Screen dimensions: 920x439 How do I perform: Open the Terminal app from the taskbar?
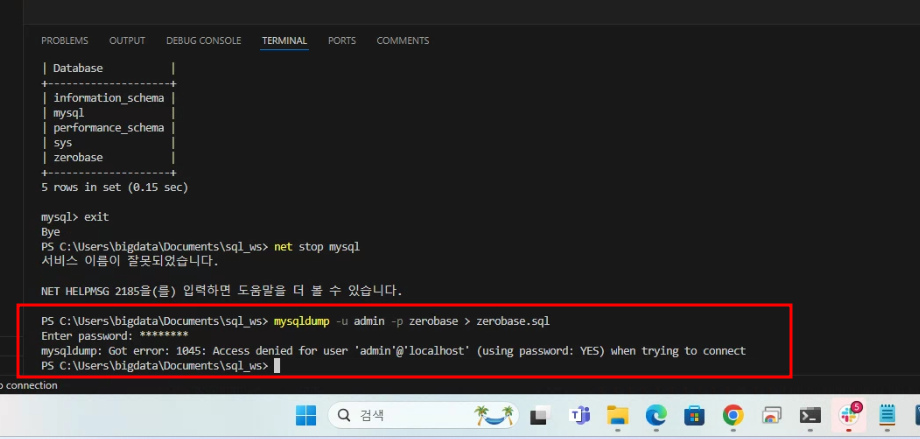pos(810,416)
